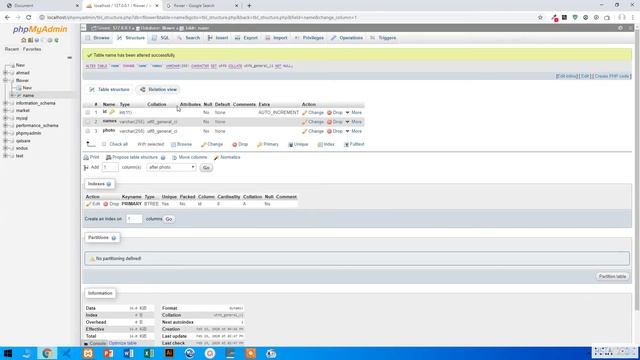
Task: Open Recent tables list
Action: (12, 49)
